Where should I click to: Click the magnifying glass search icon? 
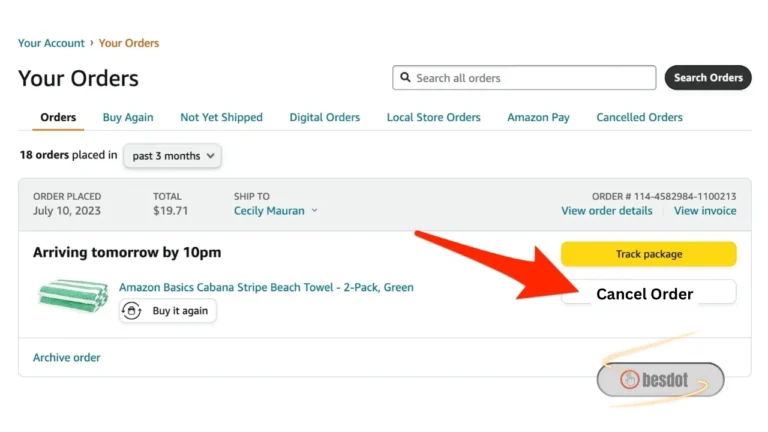[405, 77]
